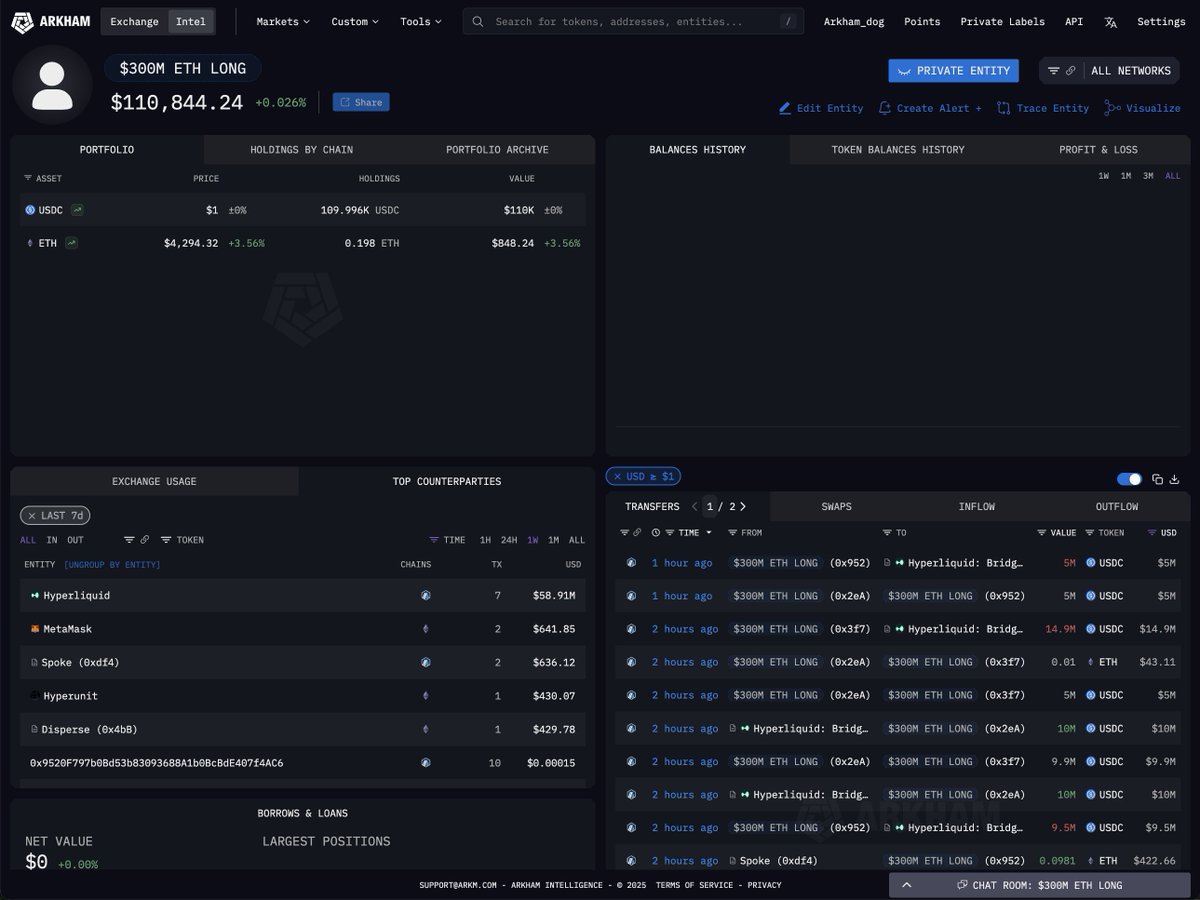Open the Chat Room: $300M ETH LONG bar

tap(1040, 885)
